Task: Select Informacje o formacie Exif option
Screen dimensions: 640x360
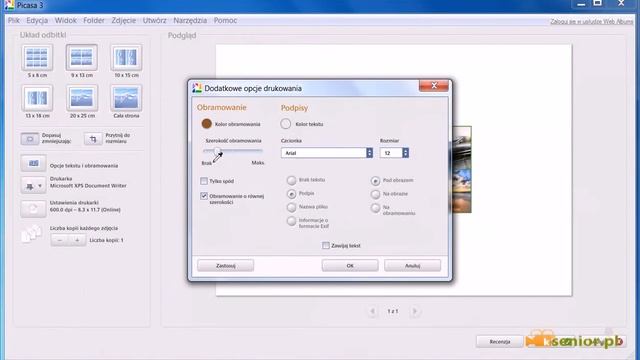Action: tap(291, 221)
